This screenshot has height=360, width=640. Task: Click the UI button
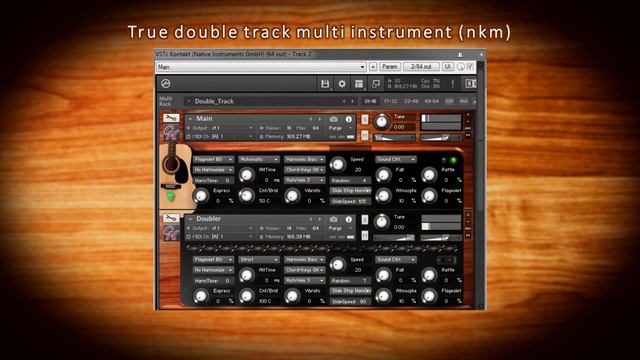click(448, 67)
